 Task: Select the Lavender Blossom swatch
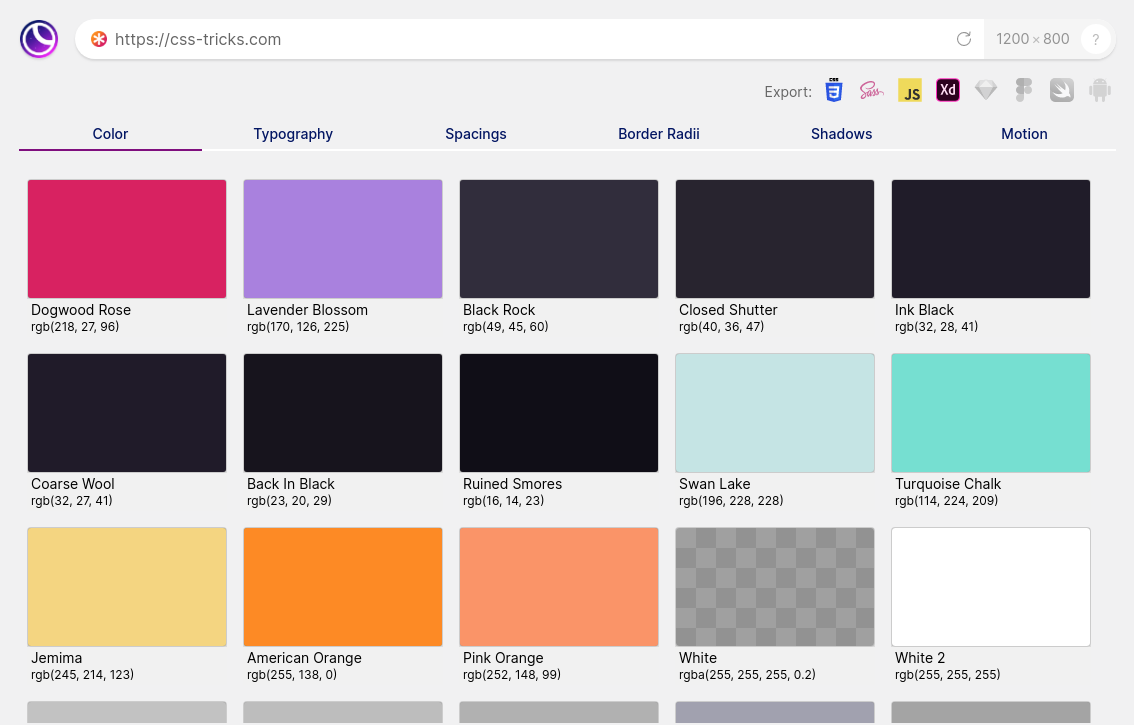coord(343,239)
